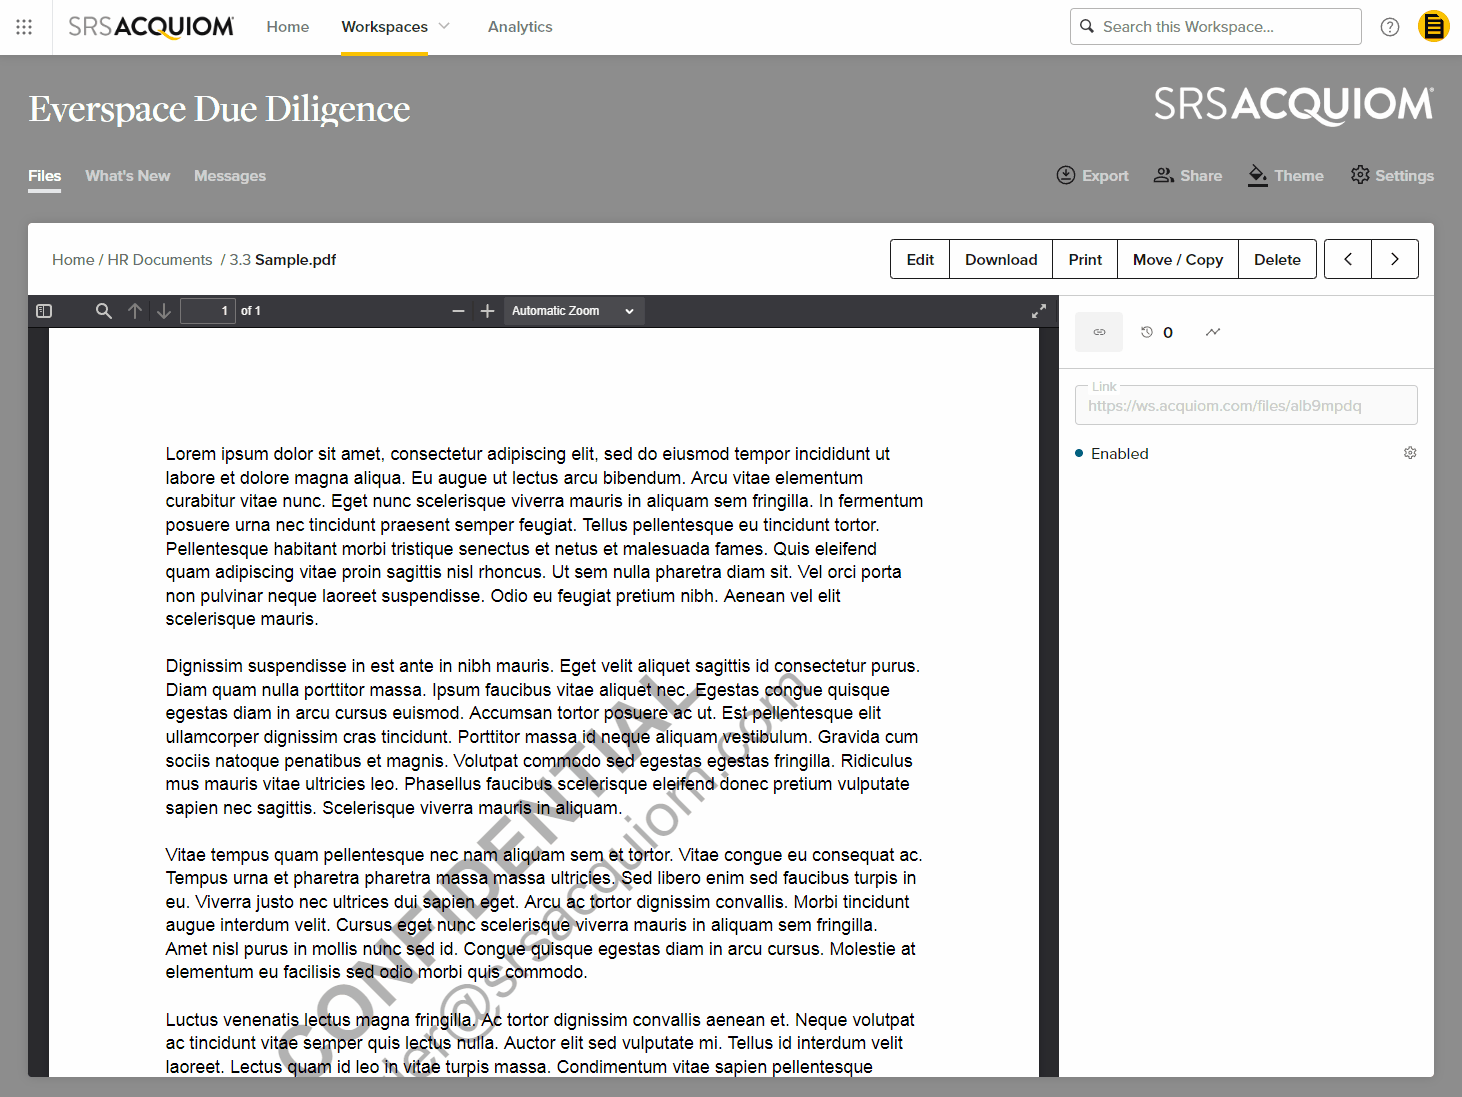The image size is (1462, 1097).
Task: Open the help question mark
Action: (1389, 27)
